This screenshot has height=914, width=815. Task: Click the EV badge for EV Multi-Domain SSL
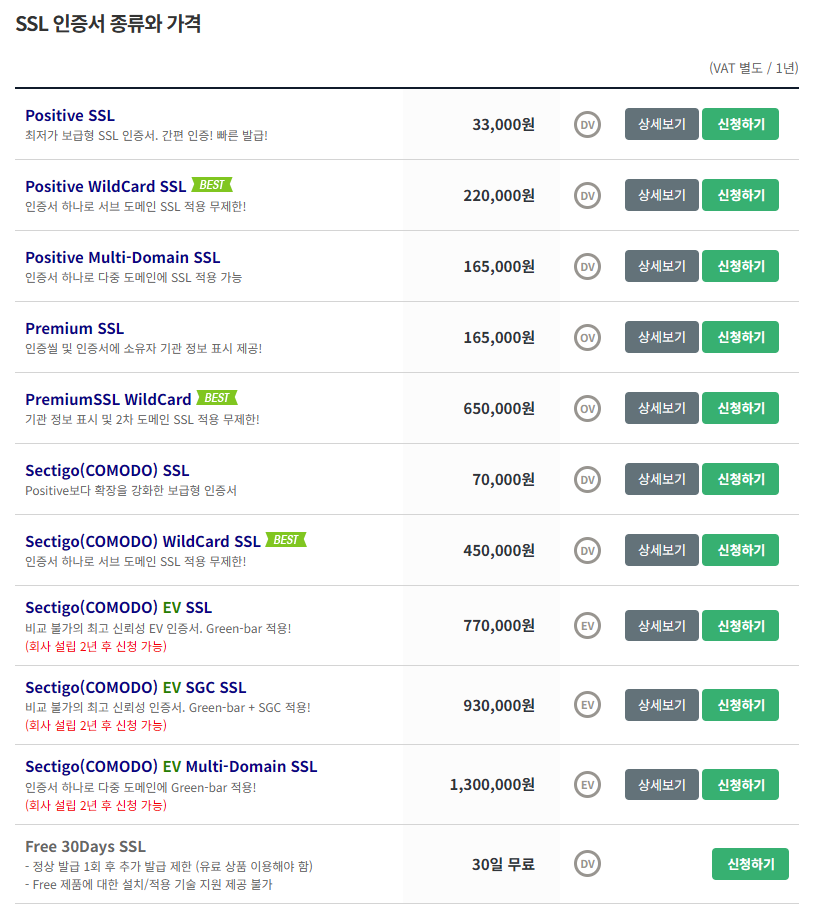587,785
